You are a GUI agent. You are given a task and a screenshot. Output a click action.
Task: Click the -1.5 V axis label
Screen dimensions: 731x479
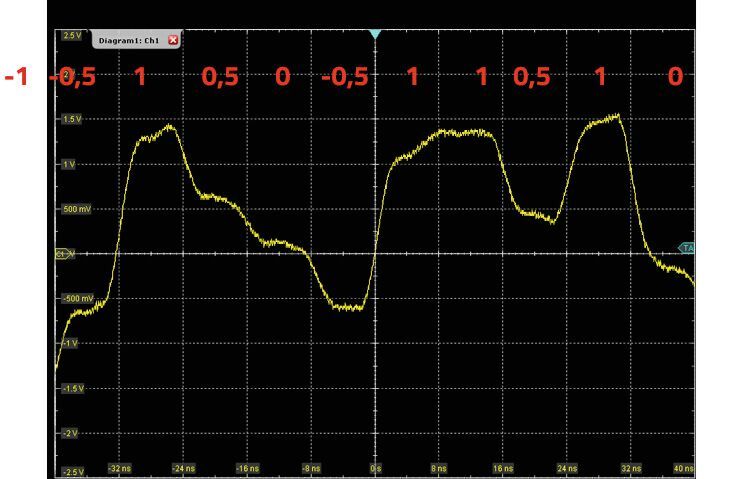pos(73,389)
